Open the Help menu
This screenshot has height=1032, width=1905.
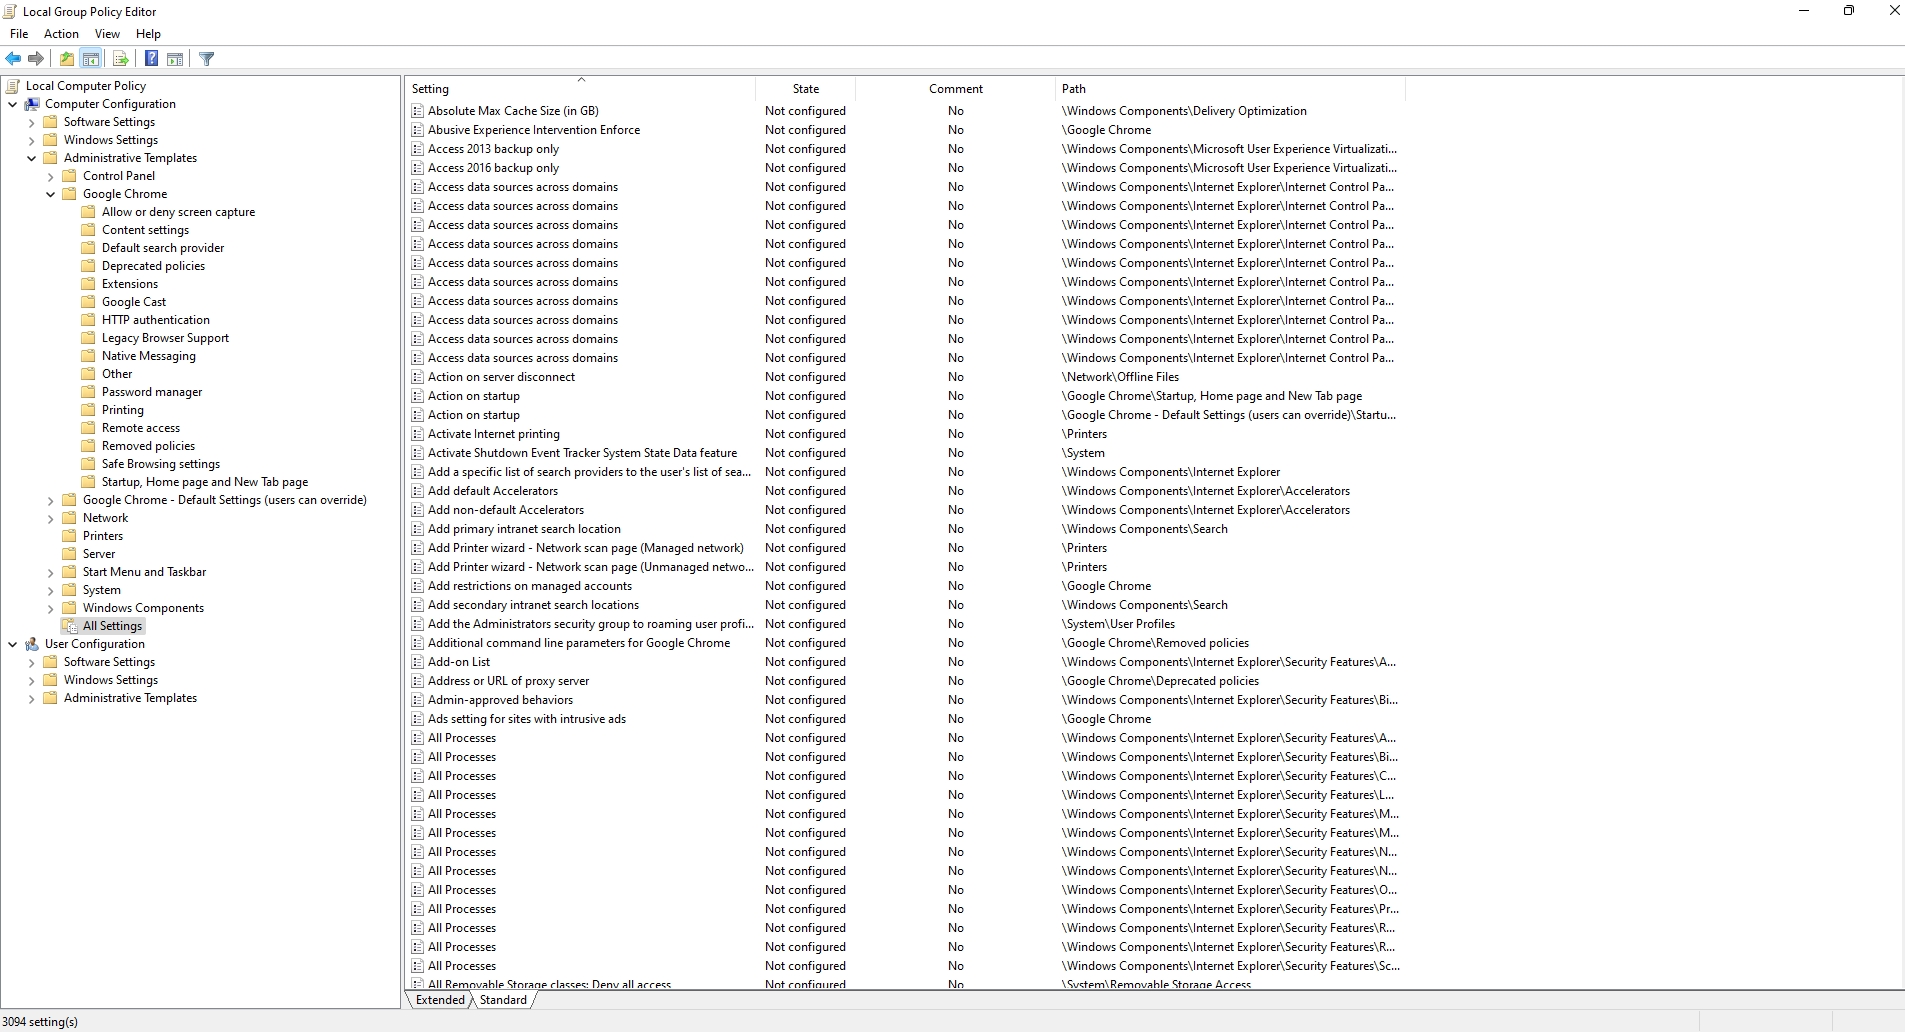click(148, 34)
